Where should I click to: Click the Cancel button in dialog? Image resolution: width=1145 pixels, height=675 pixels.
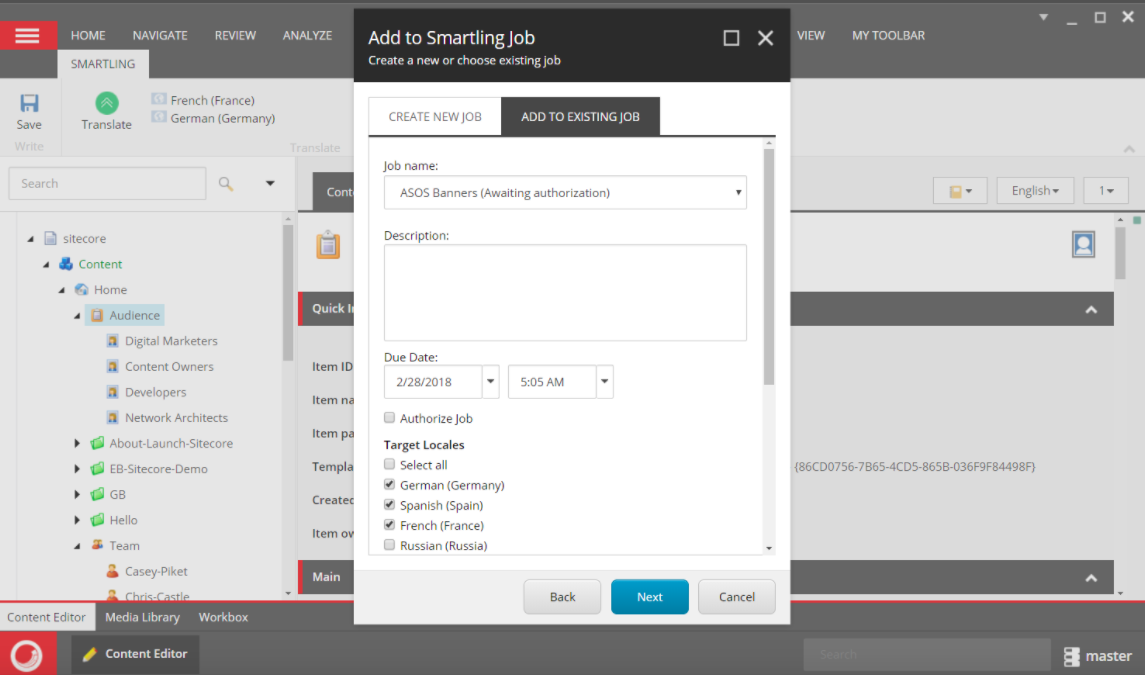[x=737, y=597]
